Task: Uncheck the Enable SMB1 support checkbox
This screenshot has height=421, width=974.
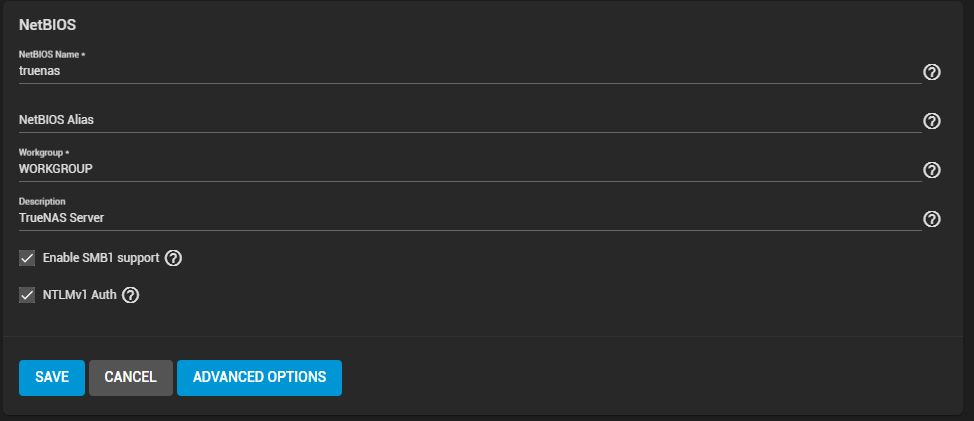Action: tap(27, 258)
